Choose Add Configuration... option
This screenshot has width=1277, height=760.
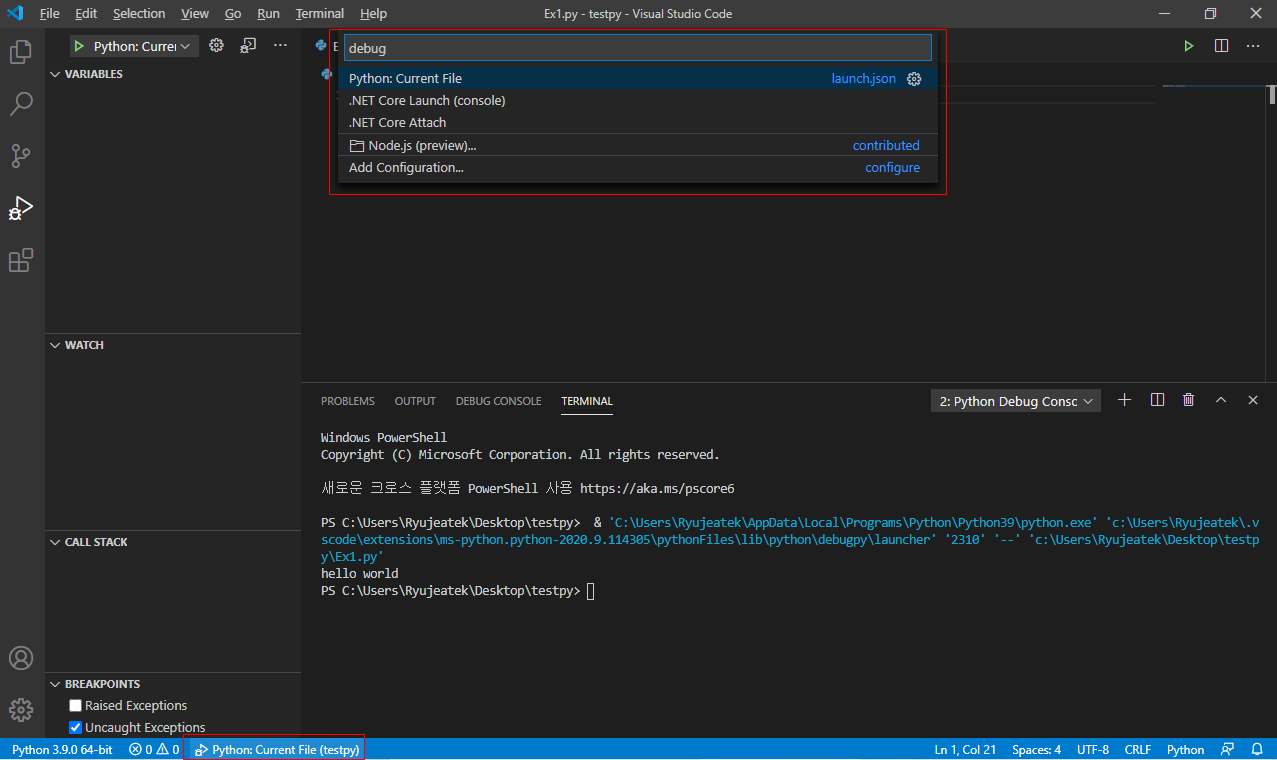638,168
